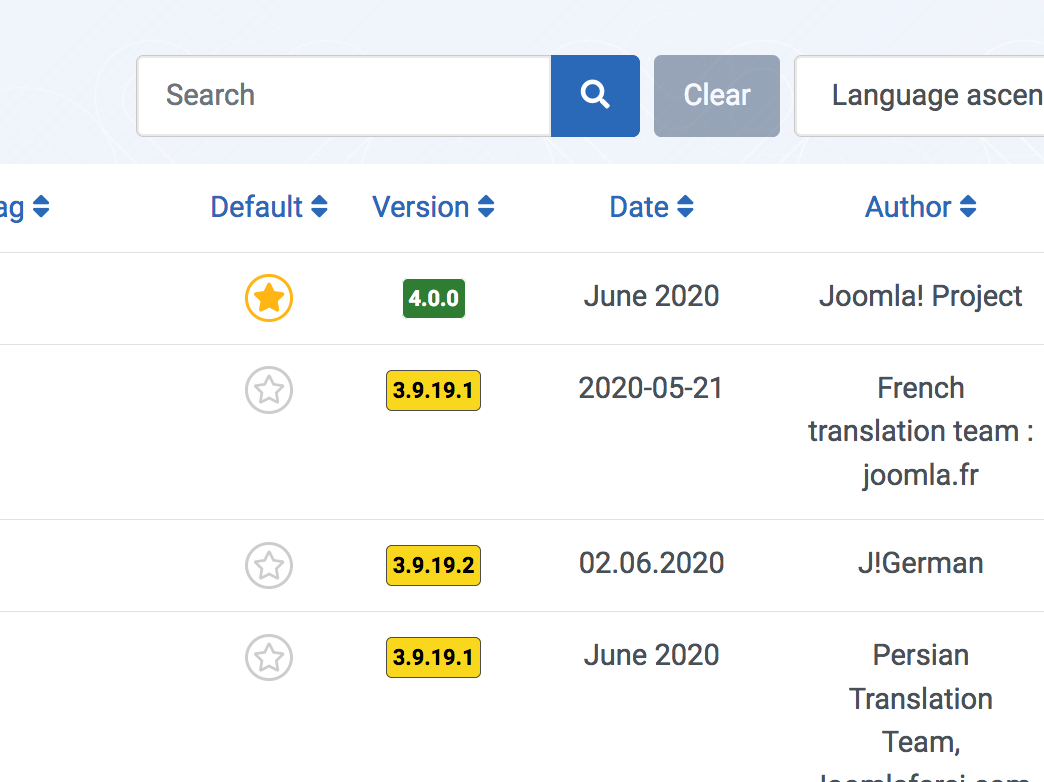
Task: Click the 3.9.19.2 version badge
Action: (x=433, y=566)
